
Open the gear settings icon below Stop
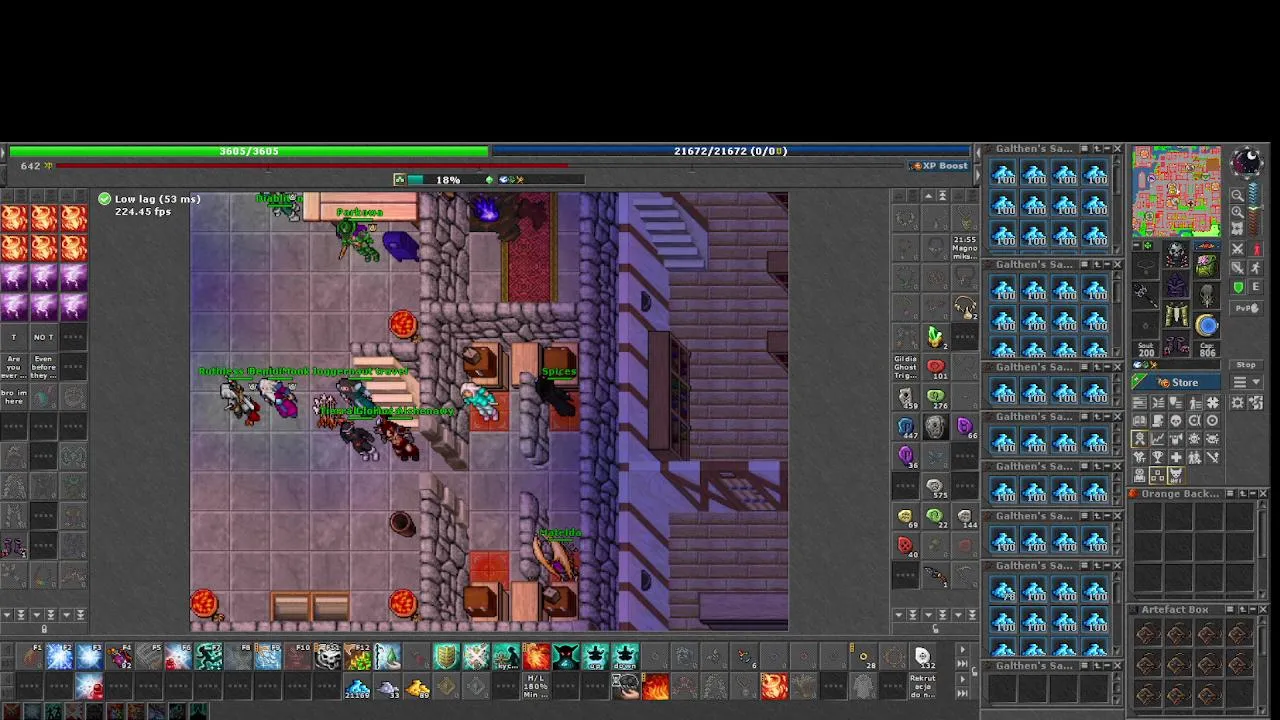tap(1238, 403)
